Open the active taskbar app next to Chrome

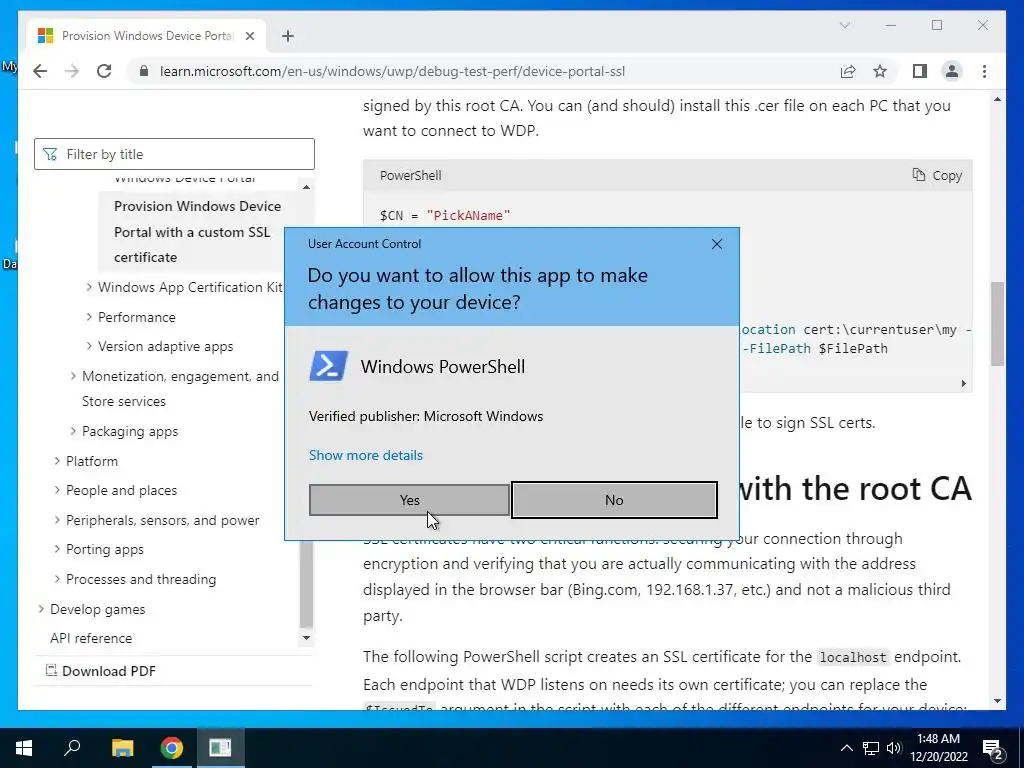220,748
